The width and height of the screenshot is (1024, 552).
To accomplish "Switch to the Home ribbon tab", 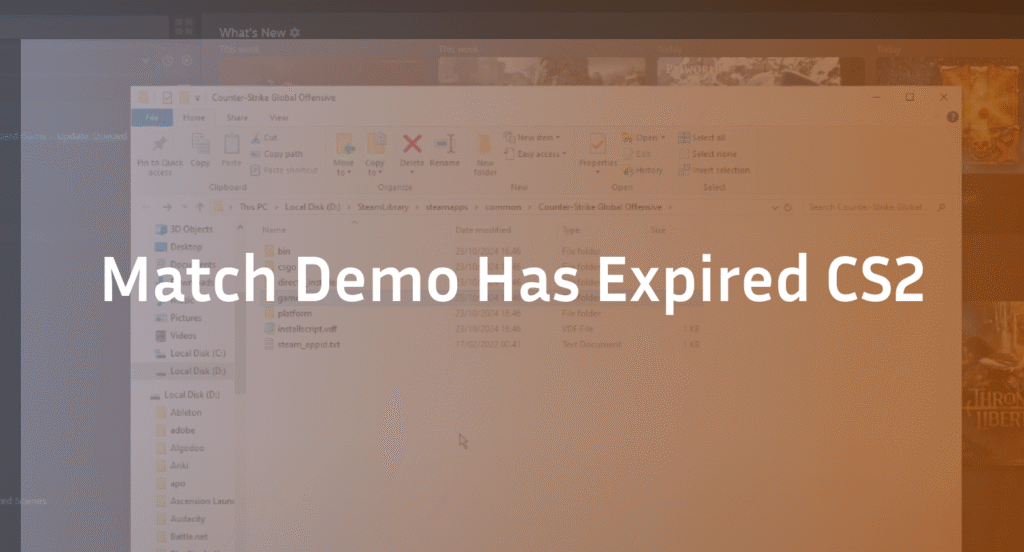I will click(x=194, y=118).
